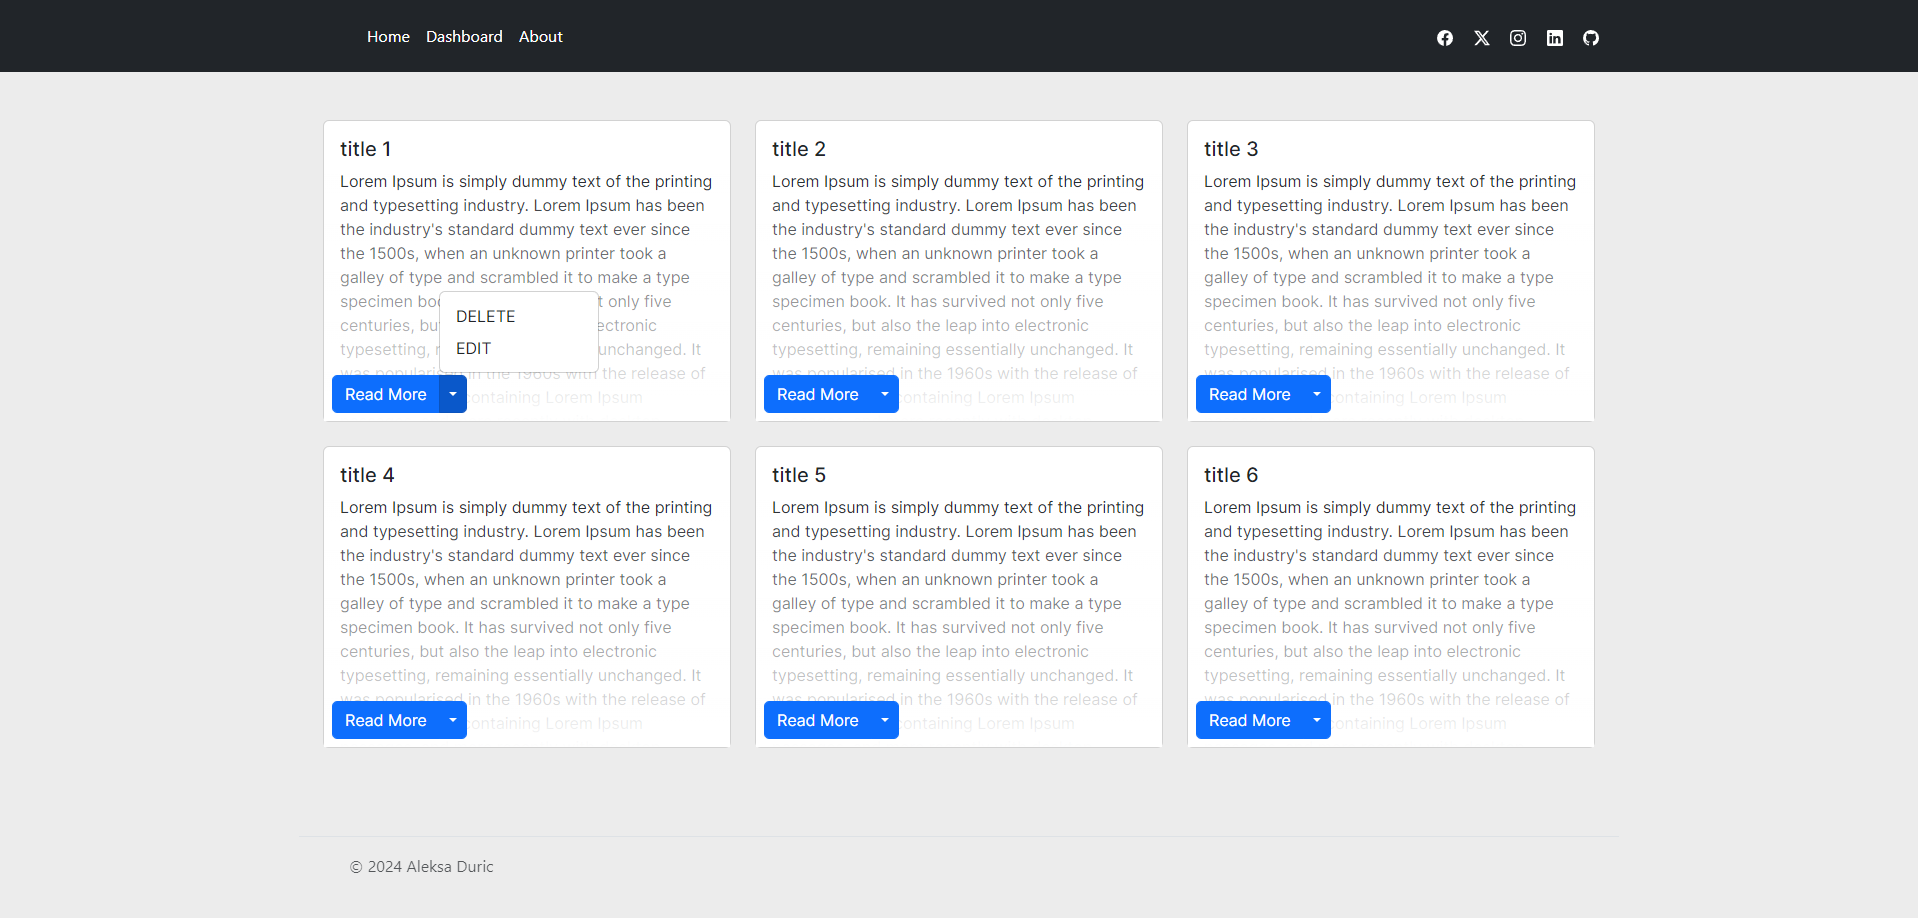Click the X (Twitter) icon

click(1481, 38)
